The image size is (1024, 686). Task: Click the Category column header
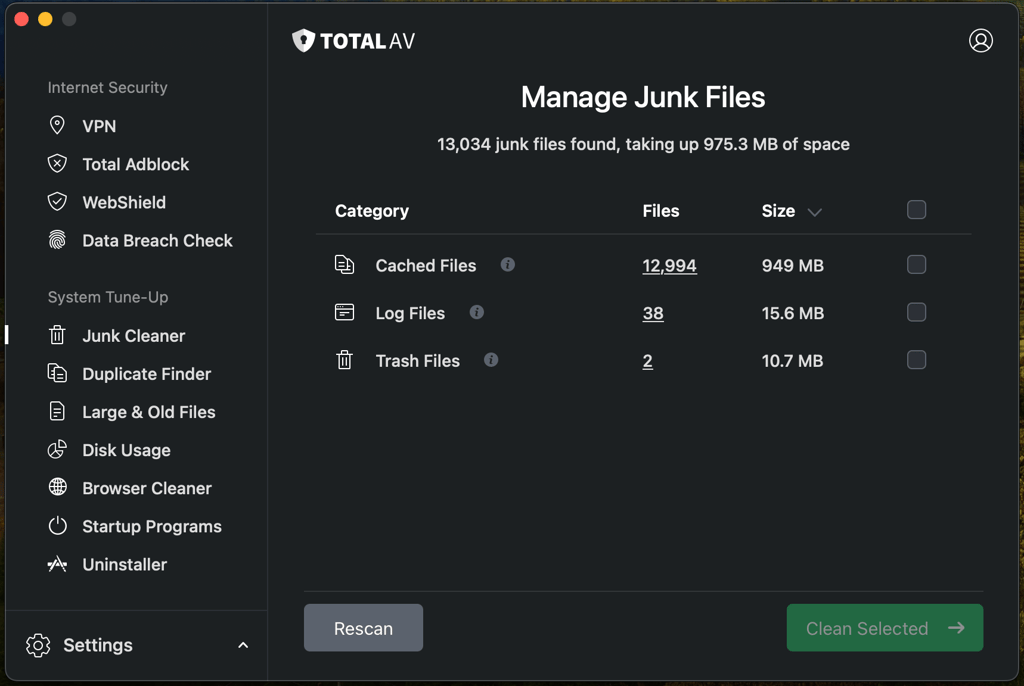[372, 210]
